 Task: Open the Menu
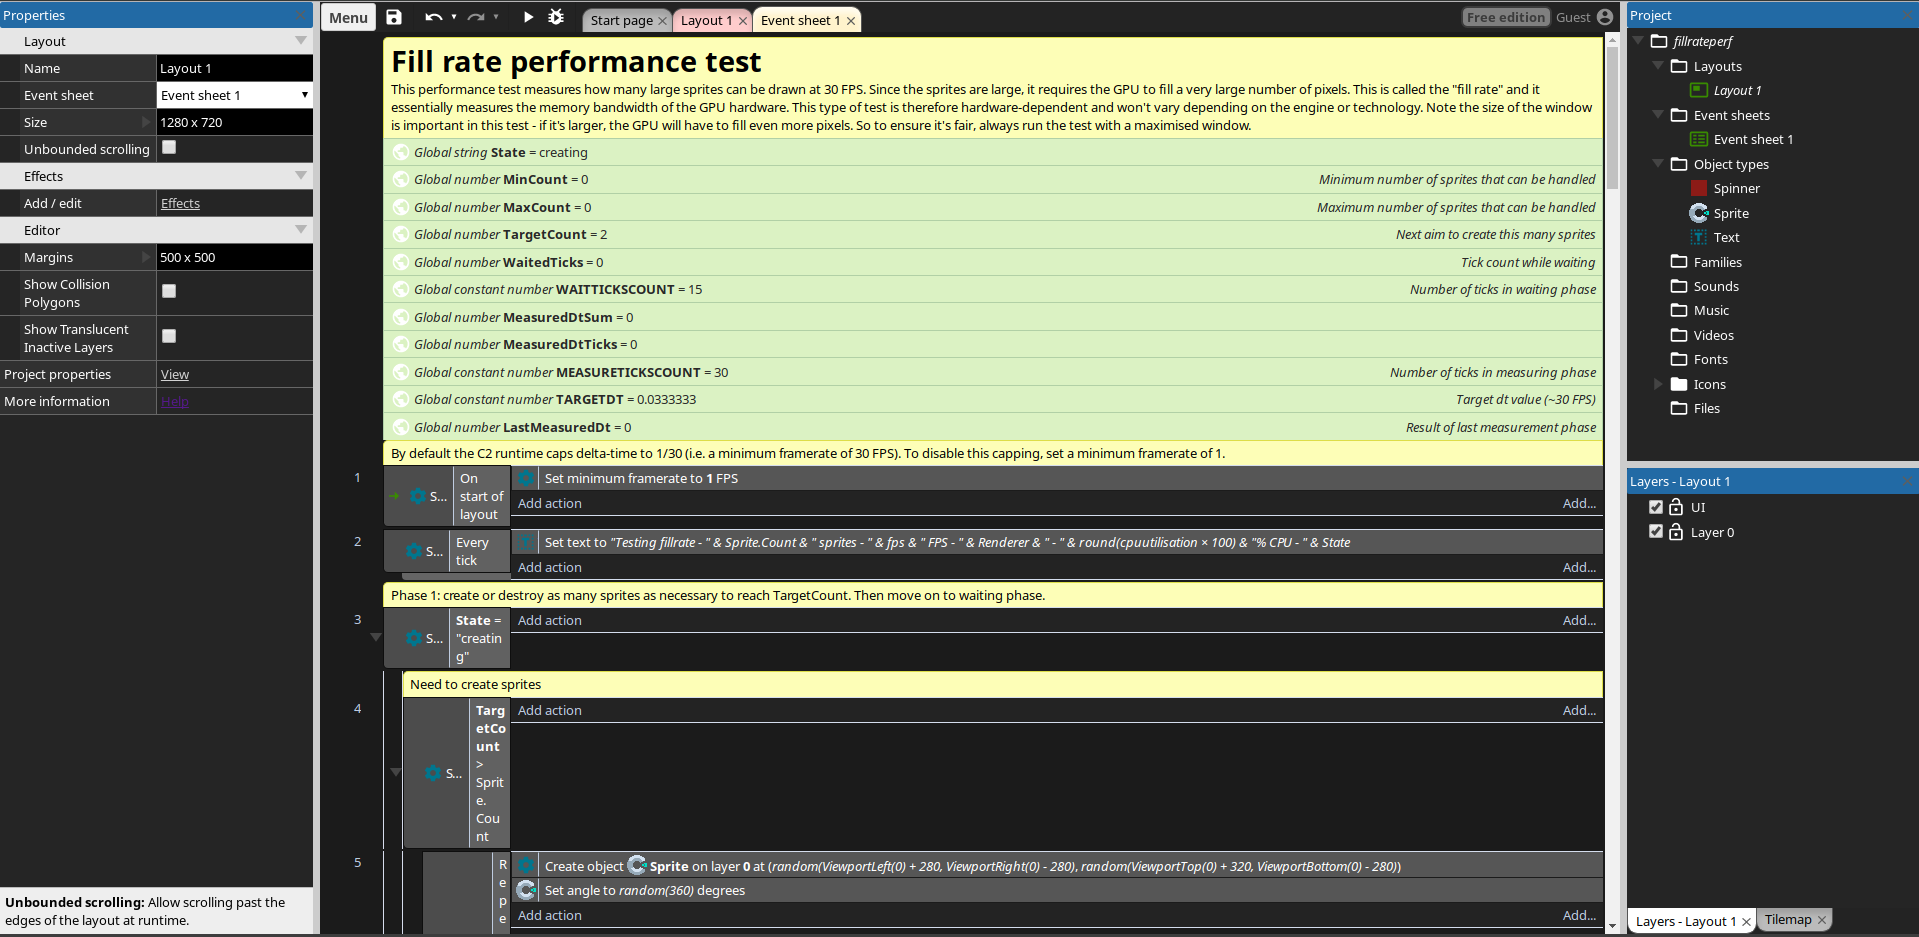347,17
